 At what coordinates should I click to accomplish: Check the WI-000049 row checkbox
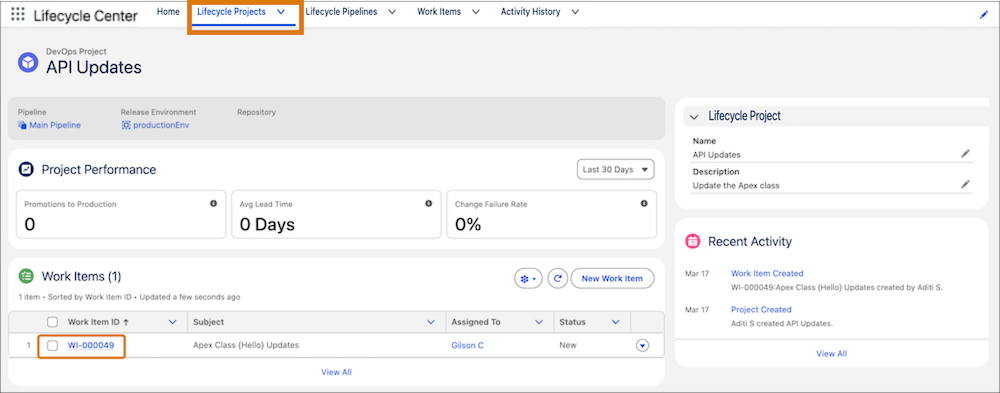coord(52,345)
